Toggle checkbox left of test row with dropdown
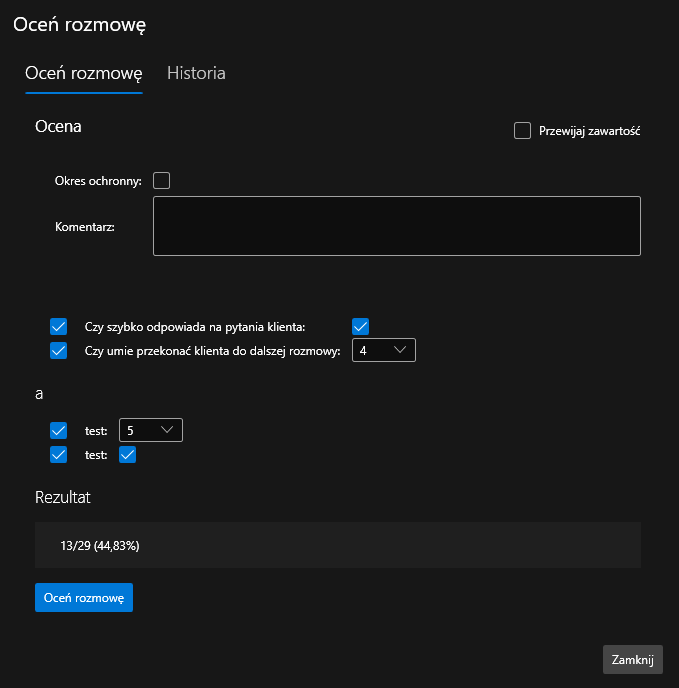Image resolution: width=679 pixels, height=688 pixels. 58,430
